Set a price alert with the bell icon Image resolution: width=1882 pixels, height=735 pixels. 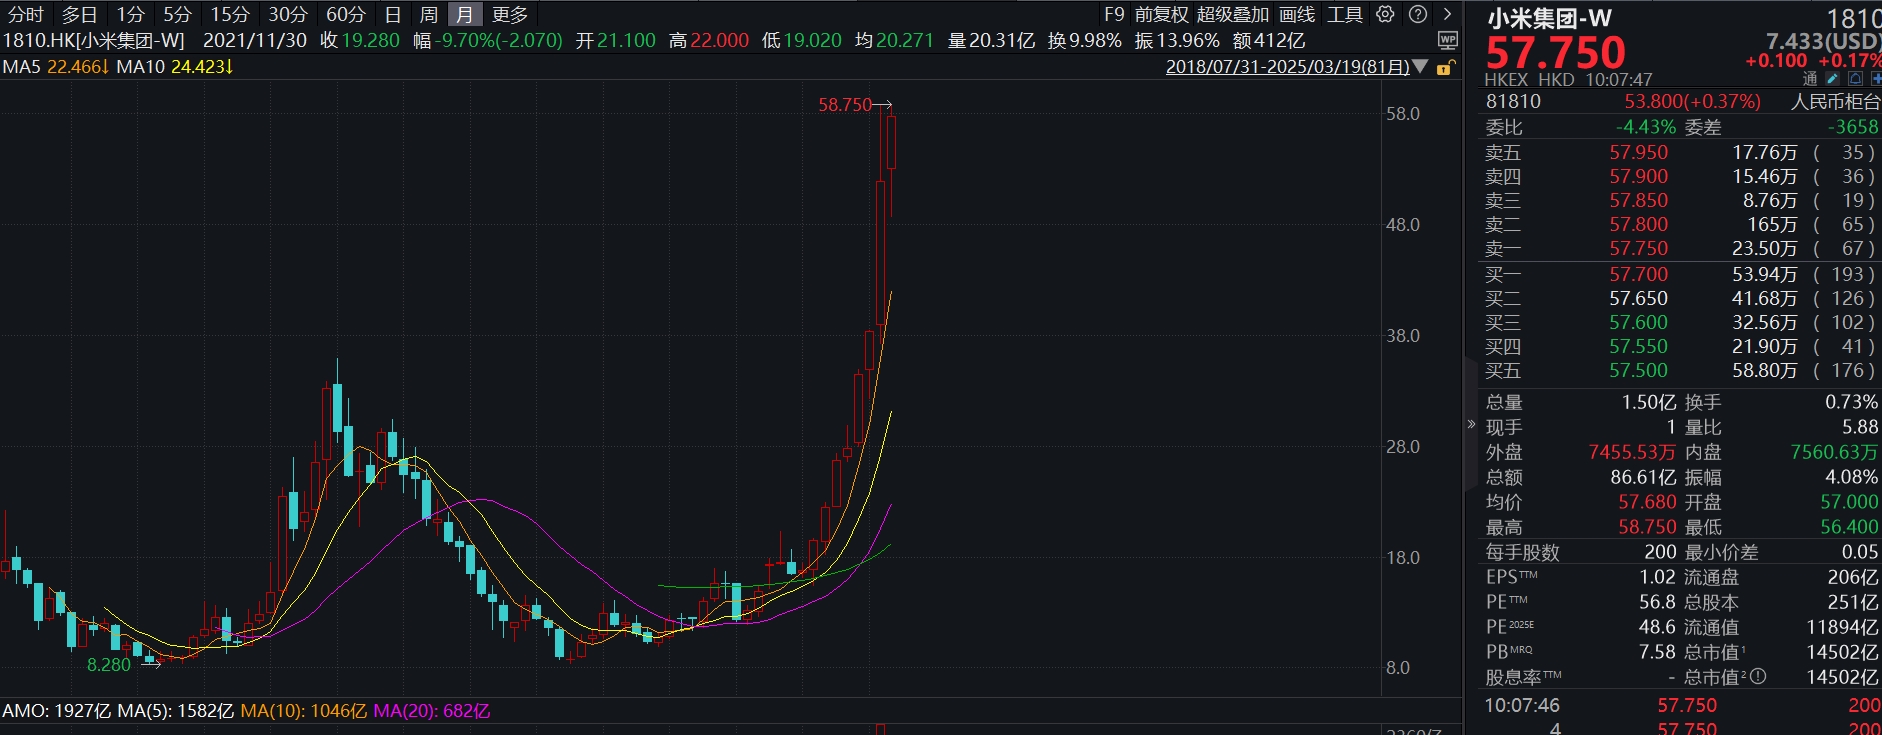(1855, 79)
